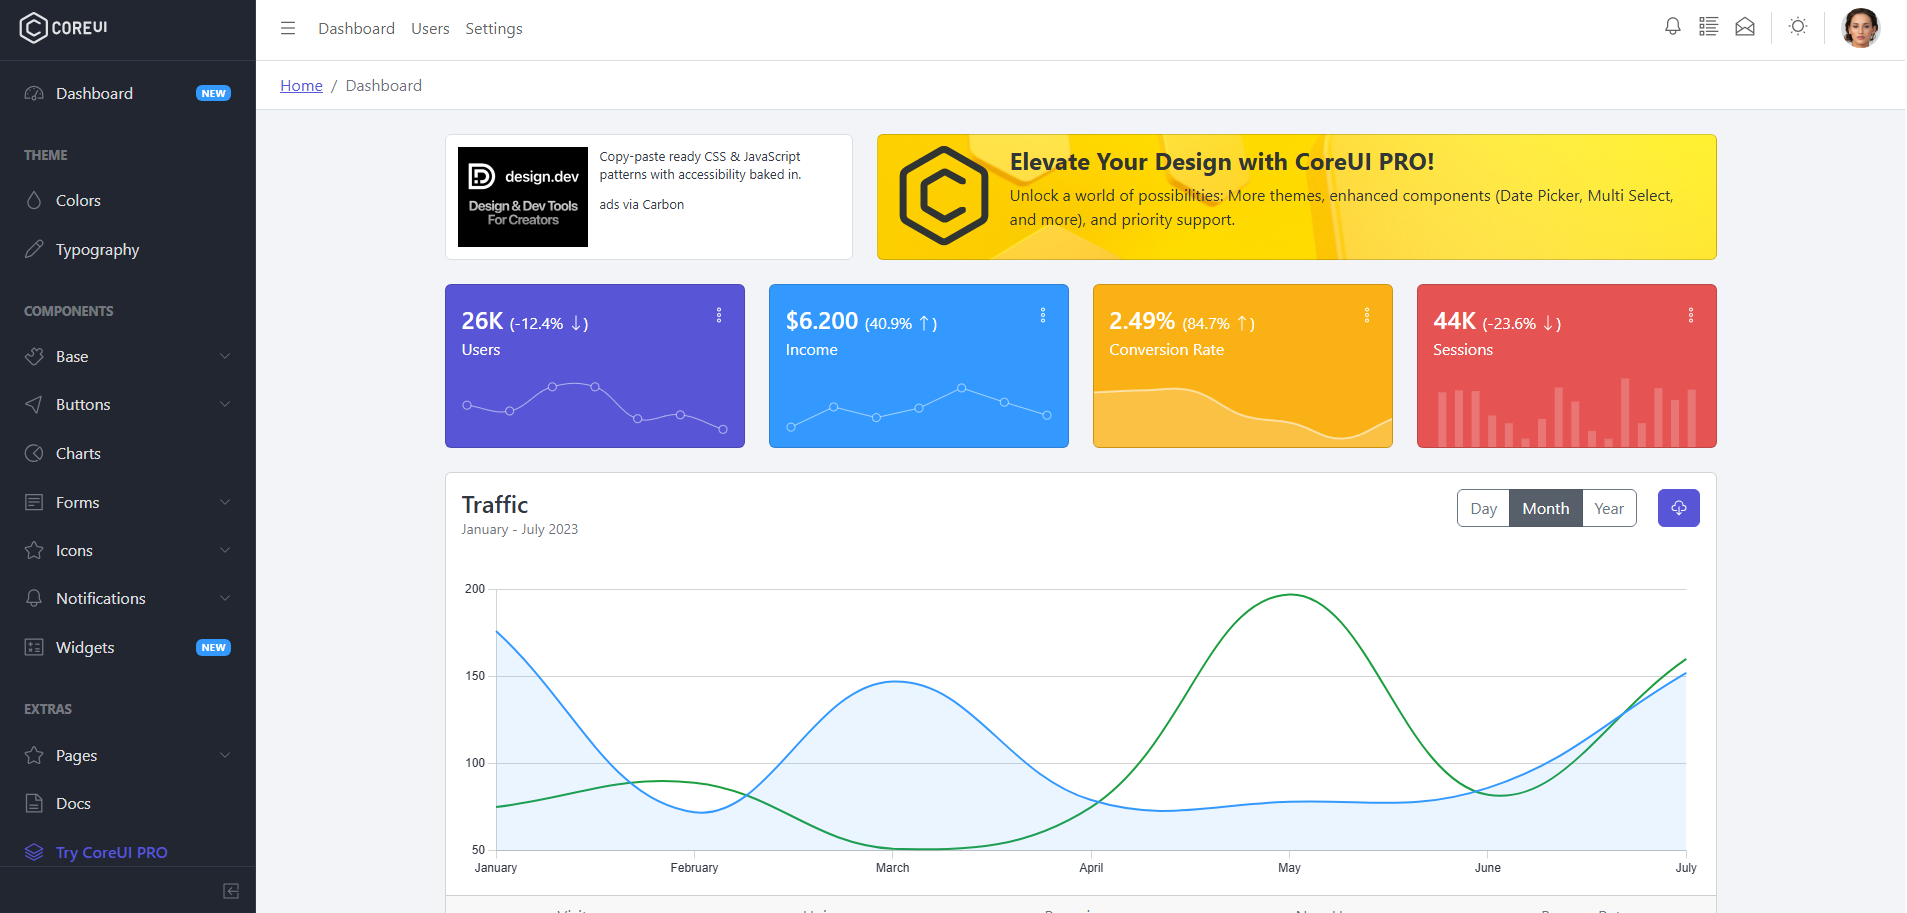Click the Try CoreUI PRO layers icon
This screenshot has width=1907, height=913.
(x=34, y=852)
